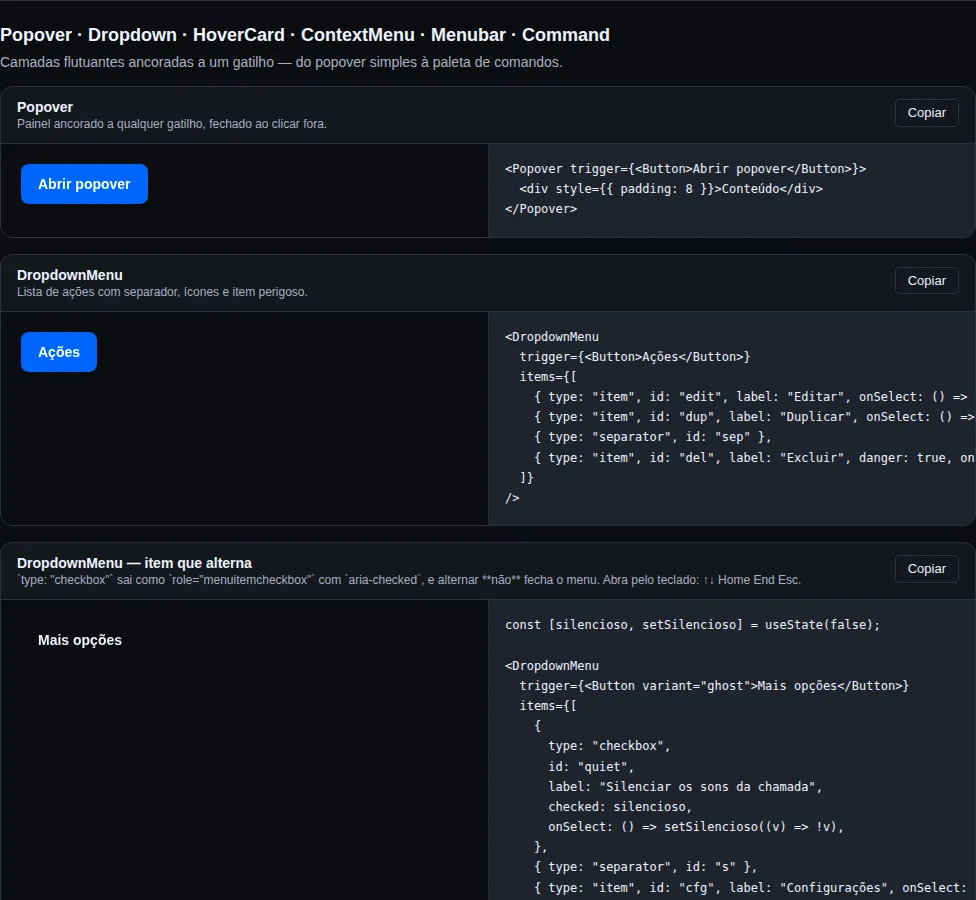This screenshot has width=976, height=900.
Task: Select the page title heading text
Action: pyautogui.click(x=304, y=35)
